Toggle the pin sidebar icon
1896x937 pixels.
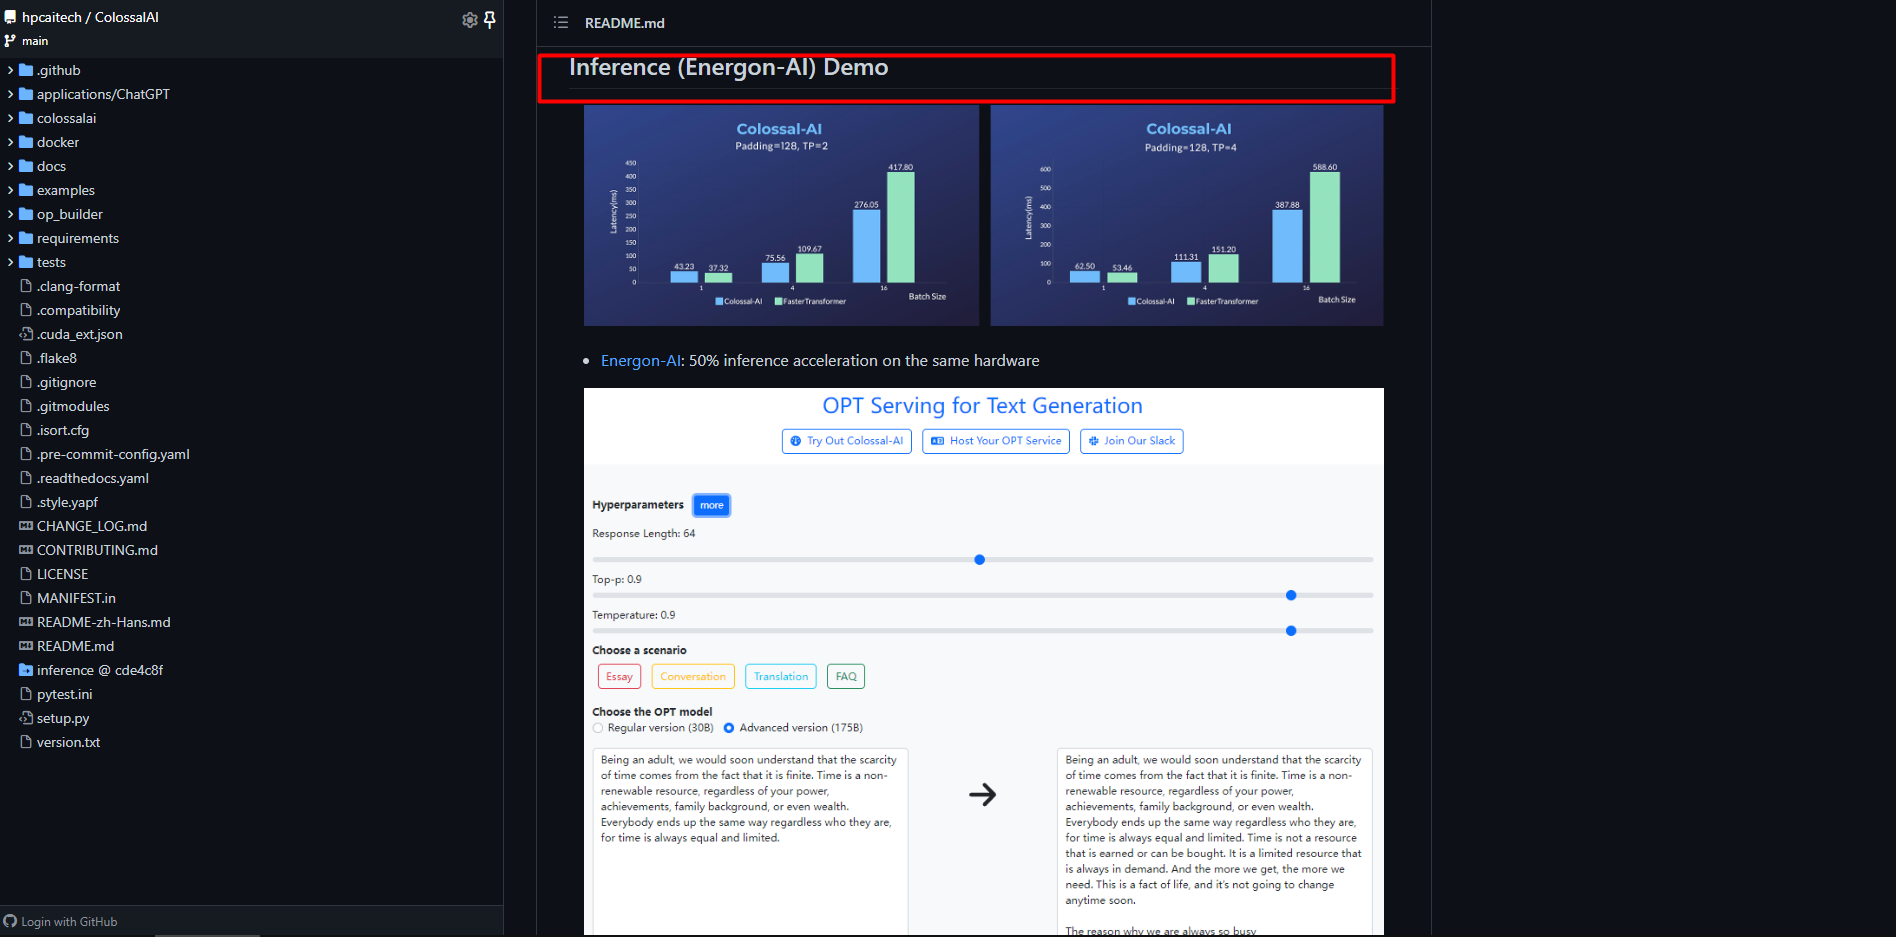point(490,19)
